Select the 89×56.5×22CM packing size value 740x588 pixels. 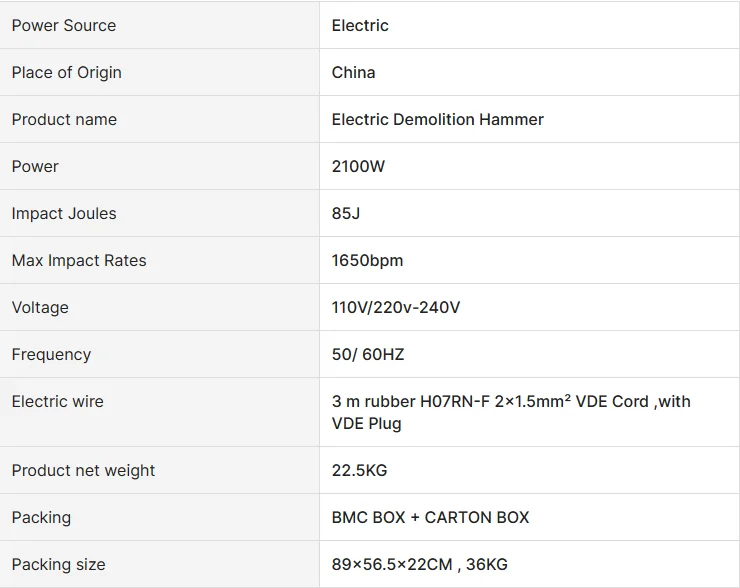(x=392, y=564)
